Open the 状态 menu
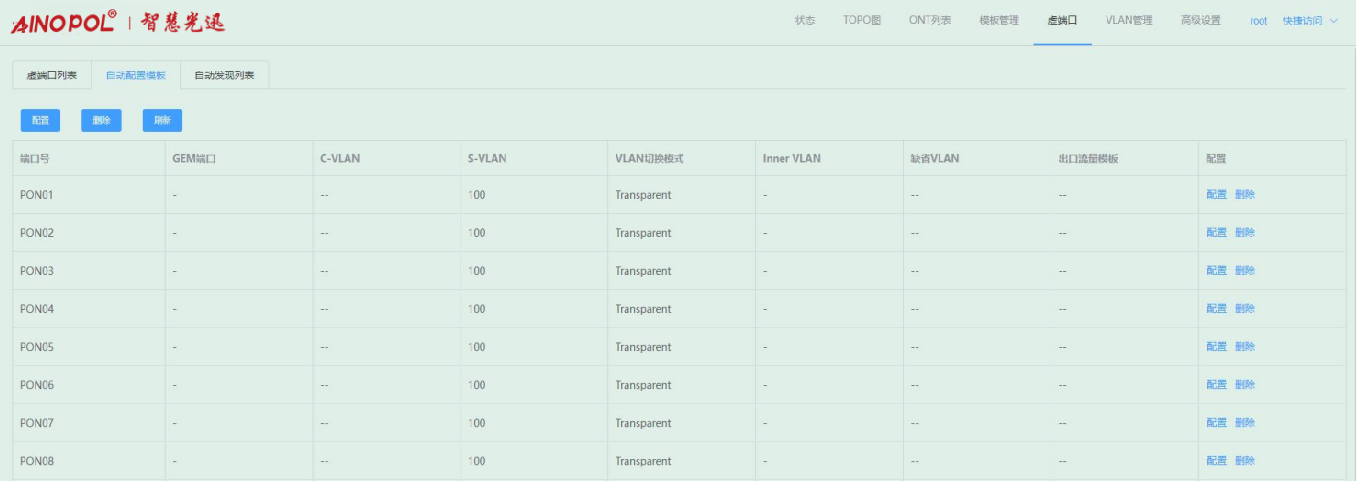The height and width of the screenshot is (481, 1357). click(805, 21)
